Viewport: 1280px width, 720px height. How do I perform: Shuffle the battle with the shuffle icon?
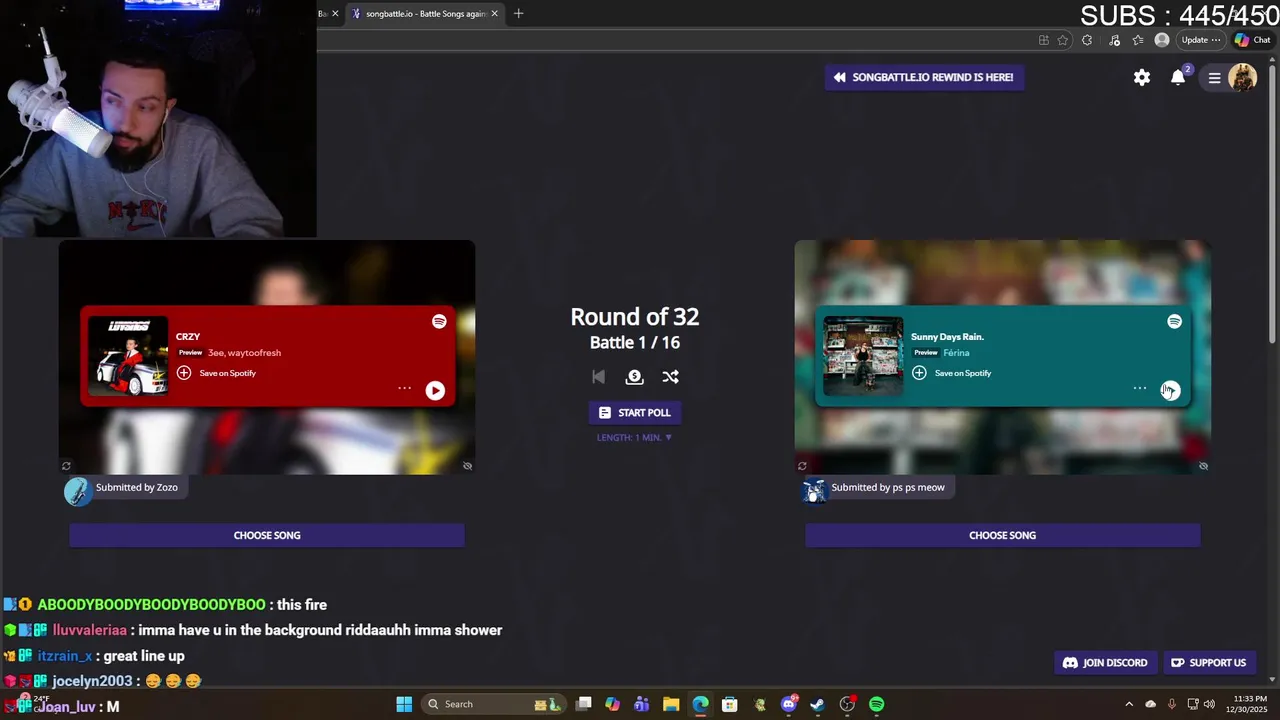coord(670,377)
